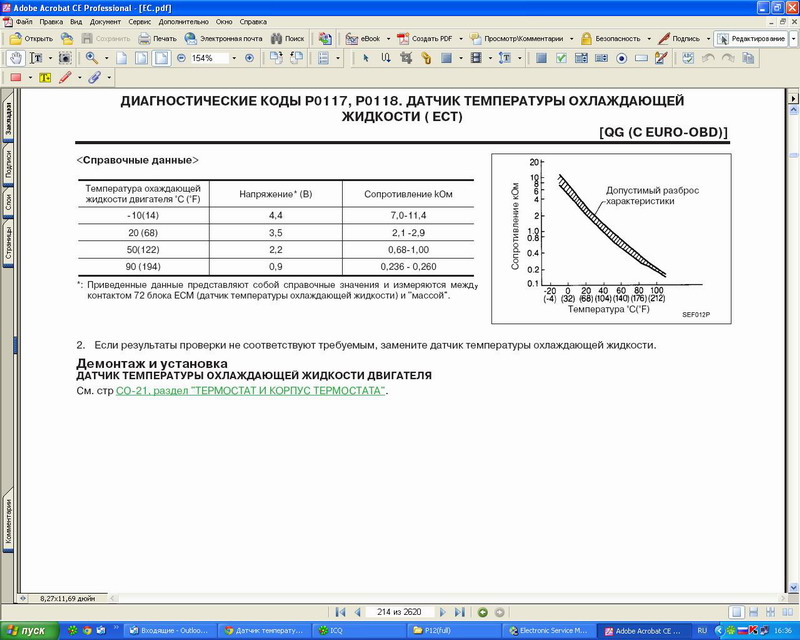This screenshot has width=800, height=640.
Task: Switch to Electronic Service Manual taskbar window
Action: (x=549, y=631)
